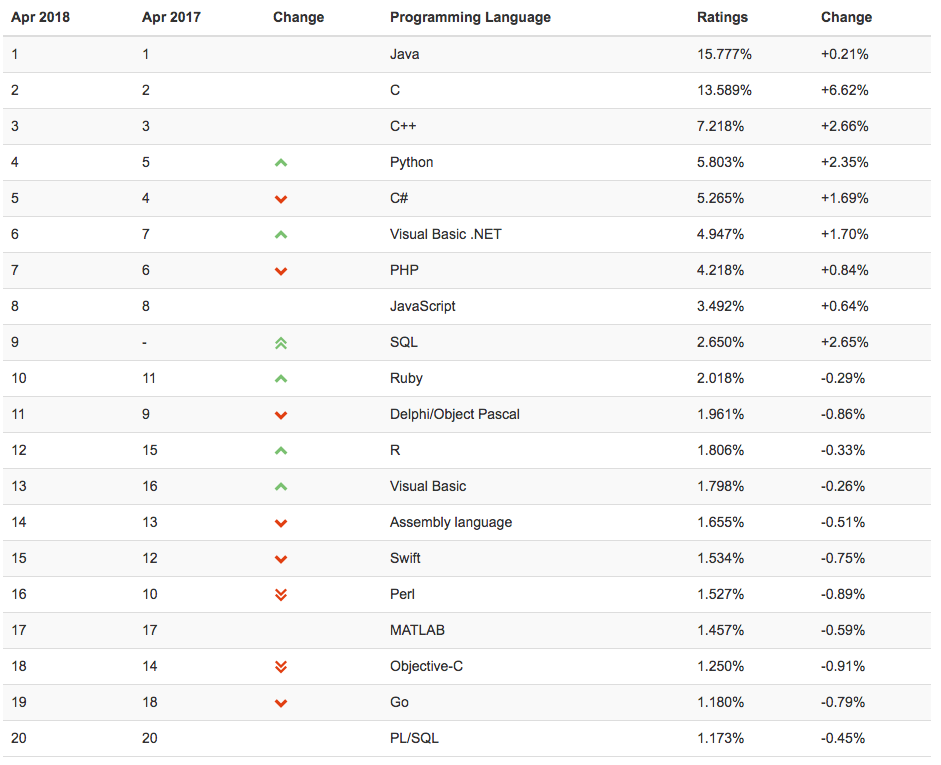Click the double red down arrow for Objective-C
The height and width of the screenshot is (765, 941).
click(x=281, y=666)
